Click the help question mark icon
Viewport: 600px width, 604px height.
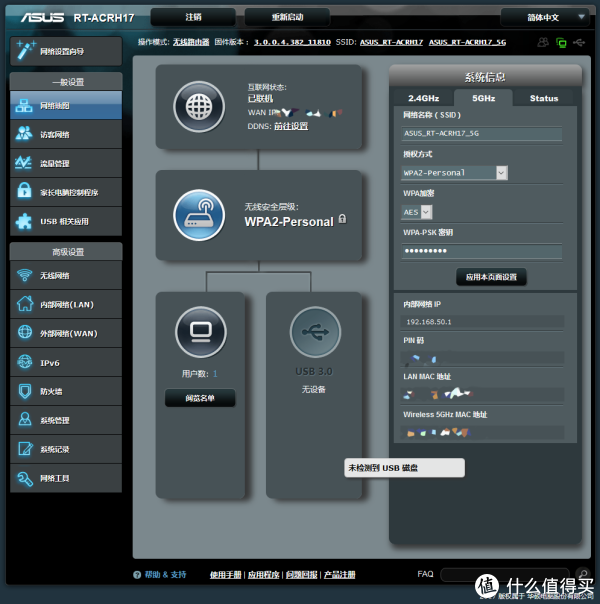(x=137, y=575)
